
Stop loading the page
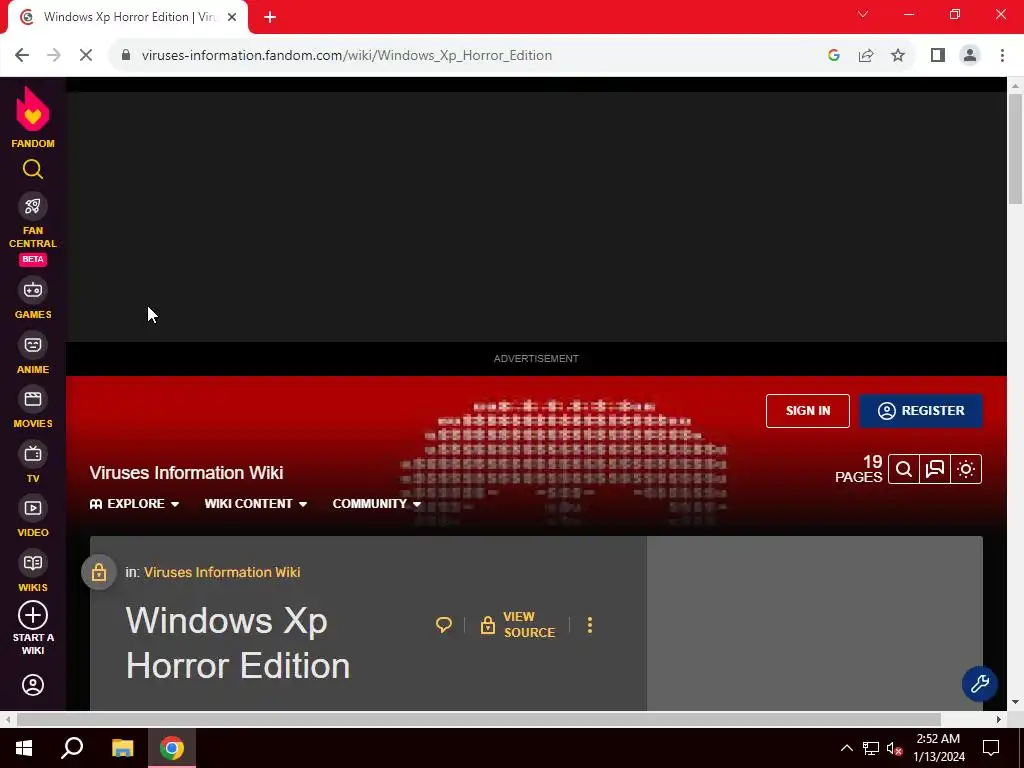86,56
